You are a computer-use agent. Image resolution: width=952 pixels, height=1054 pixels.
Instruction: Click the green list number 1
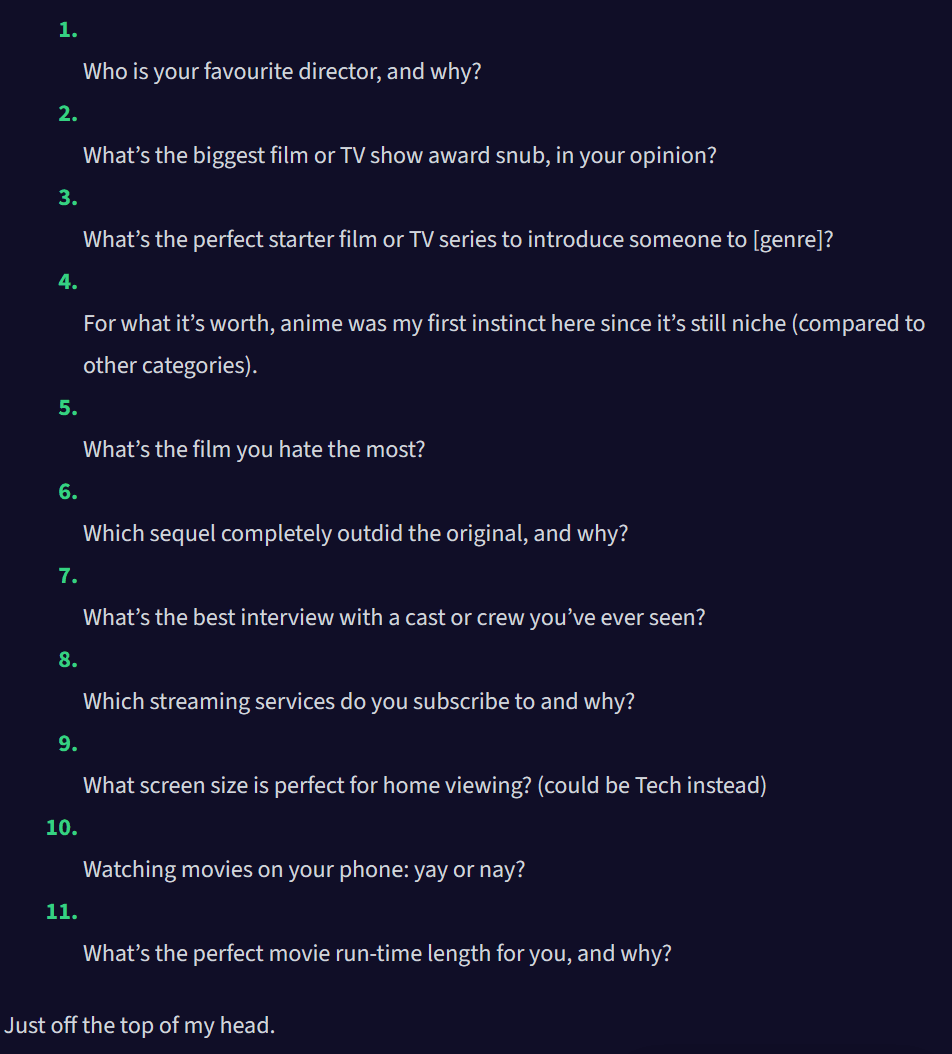click(x=68, y=30)
